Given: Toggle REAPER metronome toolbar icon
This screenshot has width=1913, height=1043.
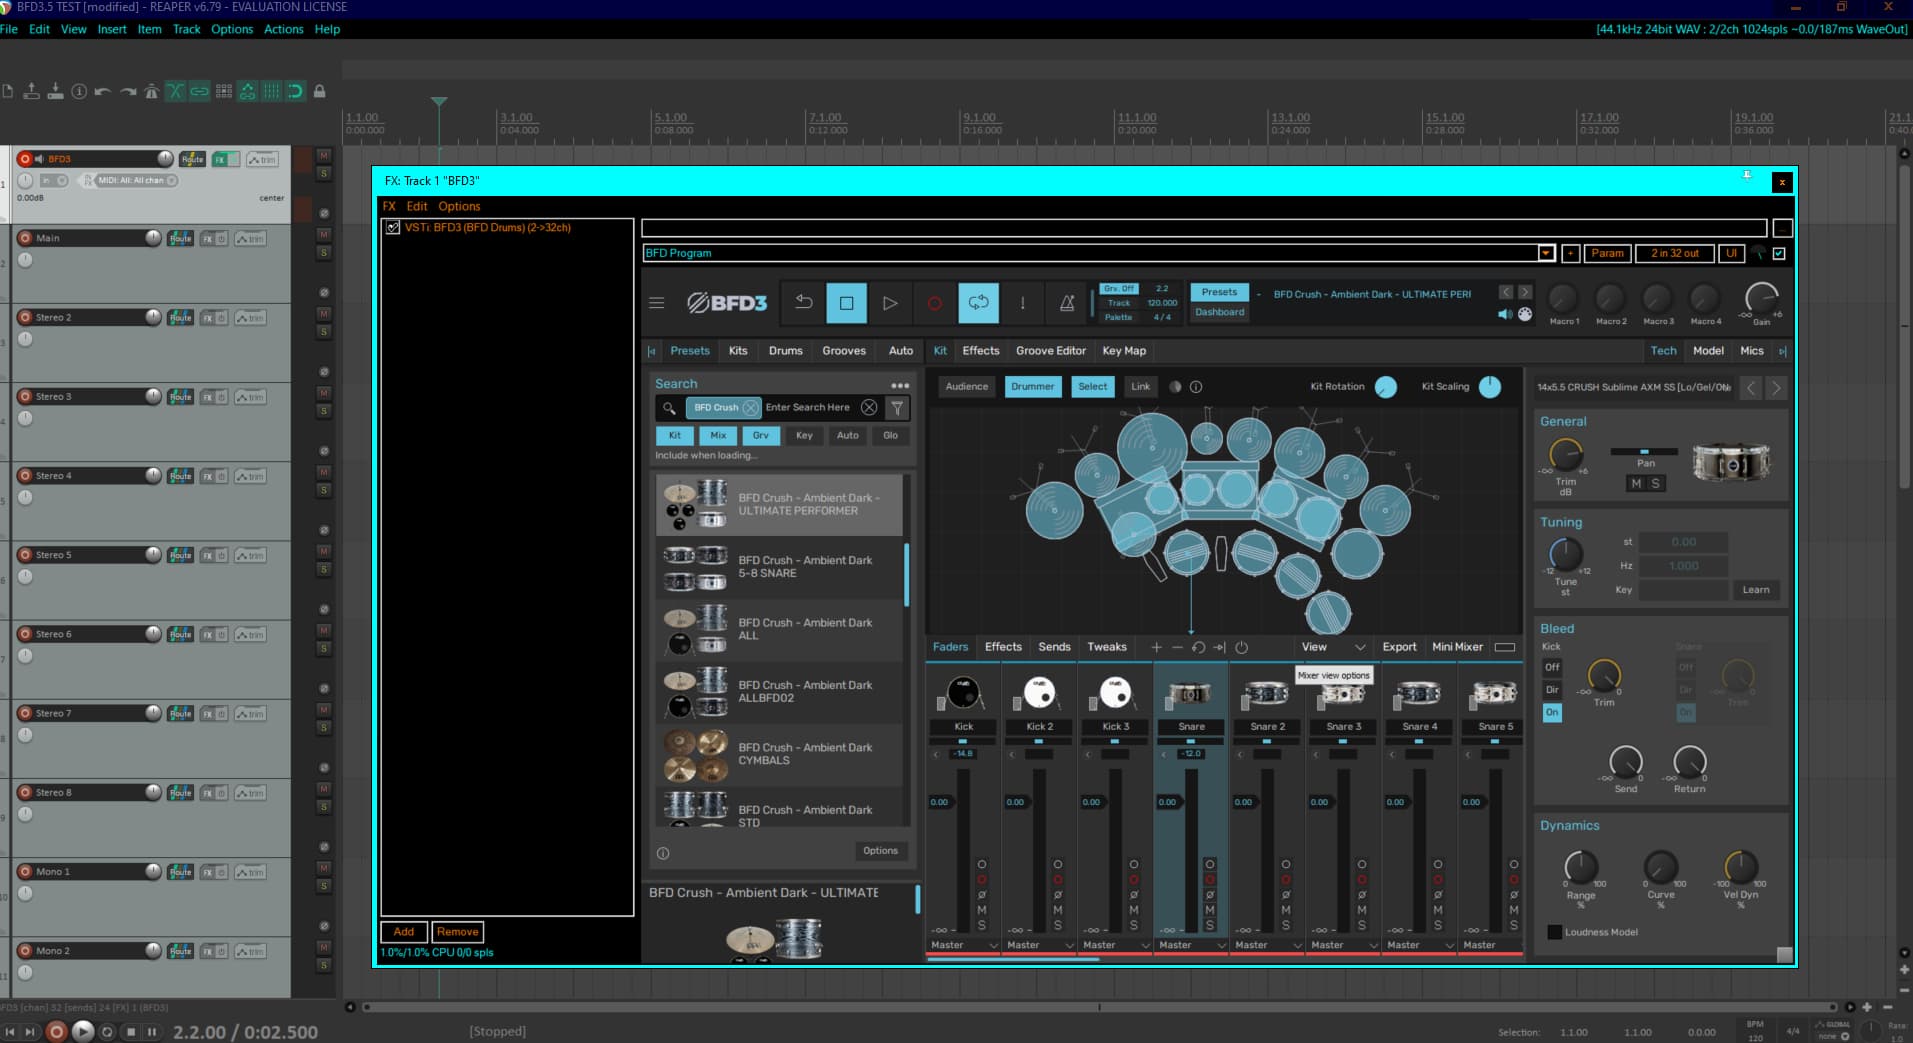Looking at the screenshot, I should coord(151,91).
